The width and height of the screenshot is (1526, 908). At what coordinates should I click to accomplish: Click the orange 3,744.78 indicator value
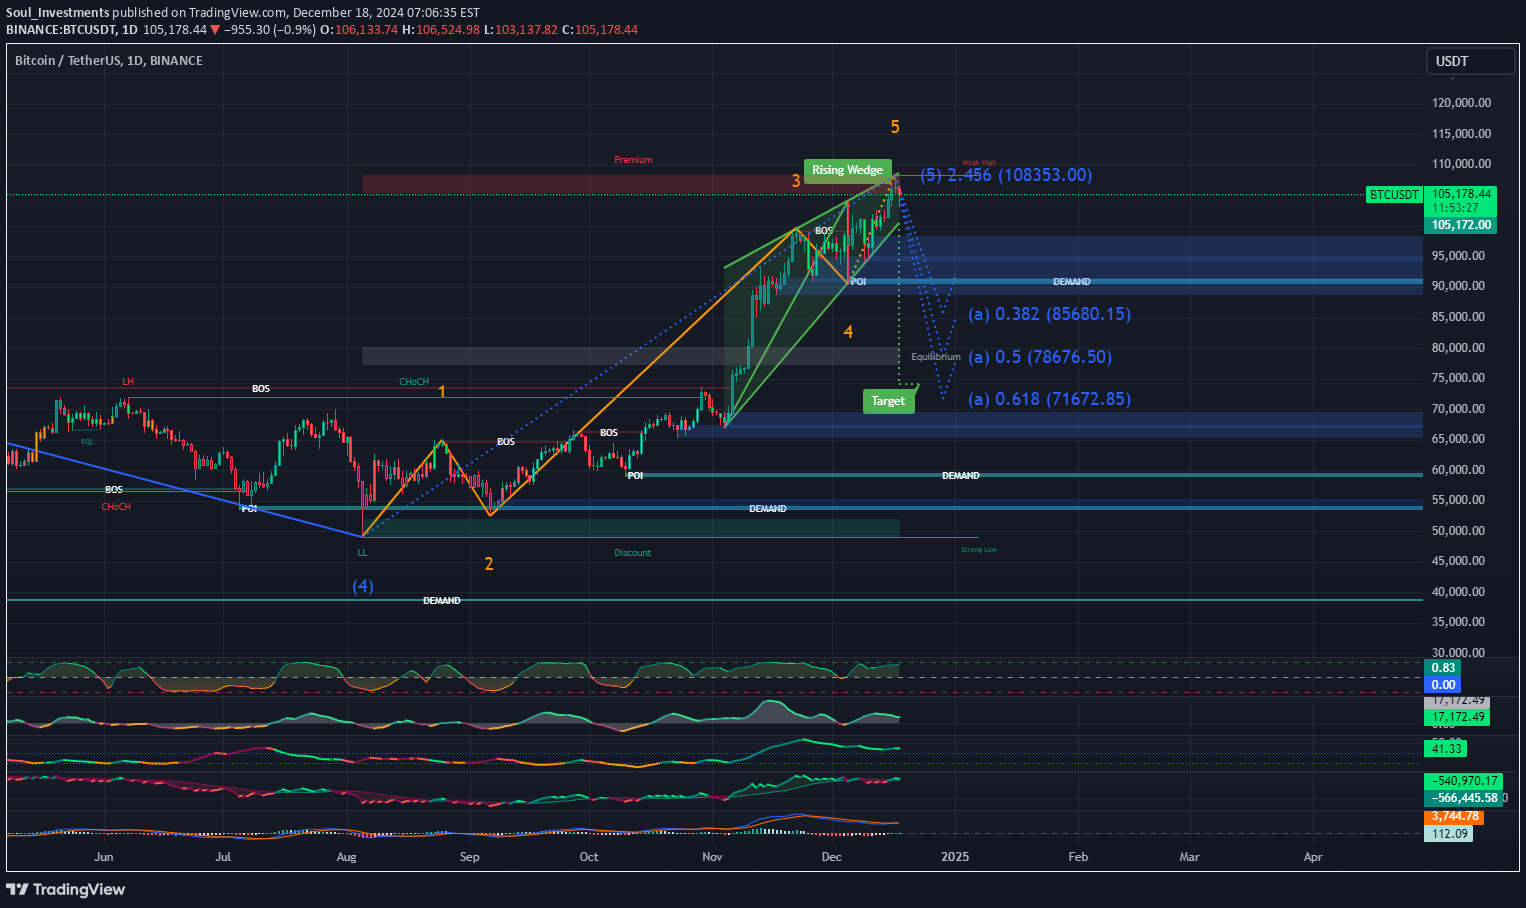click(x=1455, y=817)
